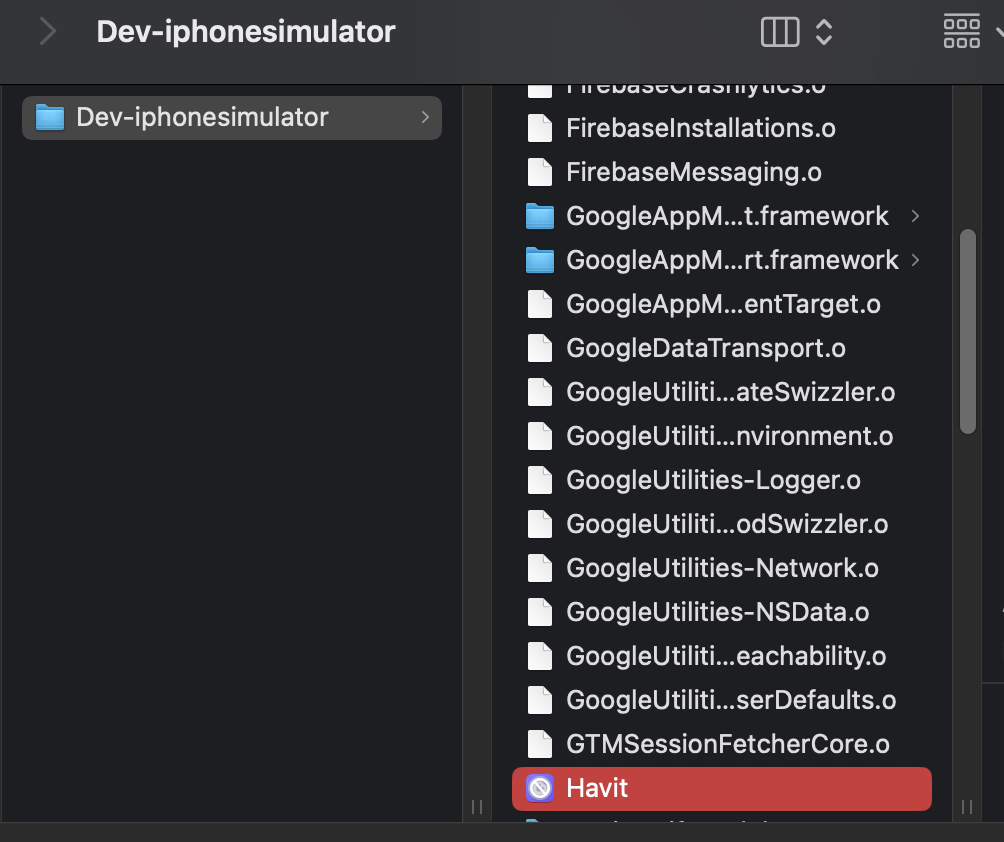The height and width of the screenshot is (842, 1004).
Task: Open the group-by grid icon
Action: point(961,31)
